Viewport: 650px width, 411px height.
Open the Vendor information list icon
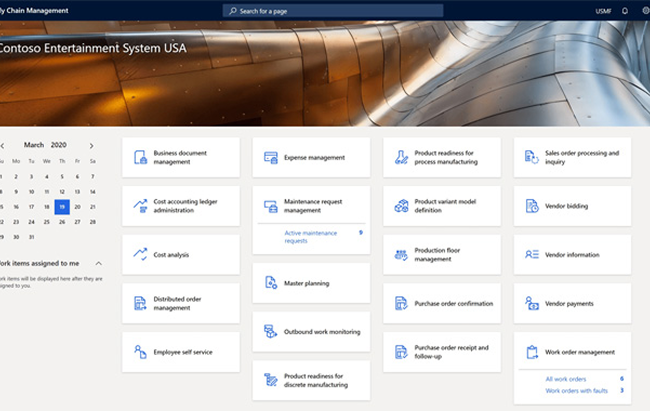tap(532, 254)
